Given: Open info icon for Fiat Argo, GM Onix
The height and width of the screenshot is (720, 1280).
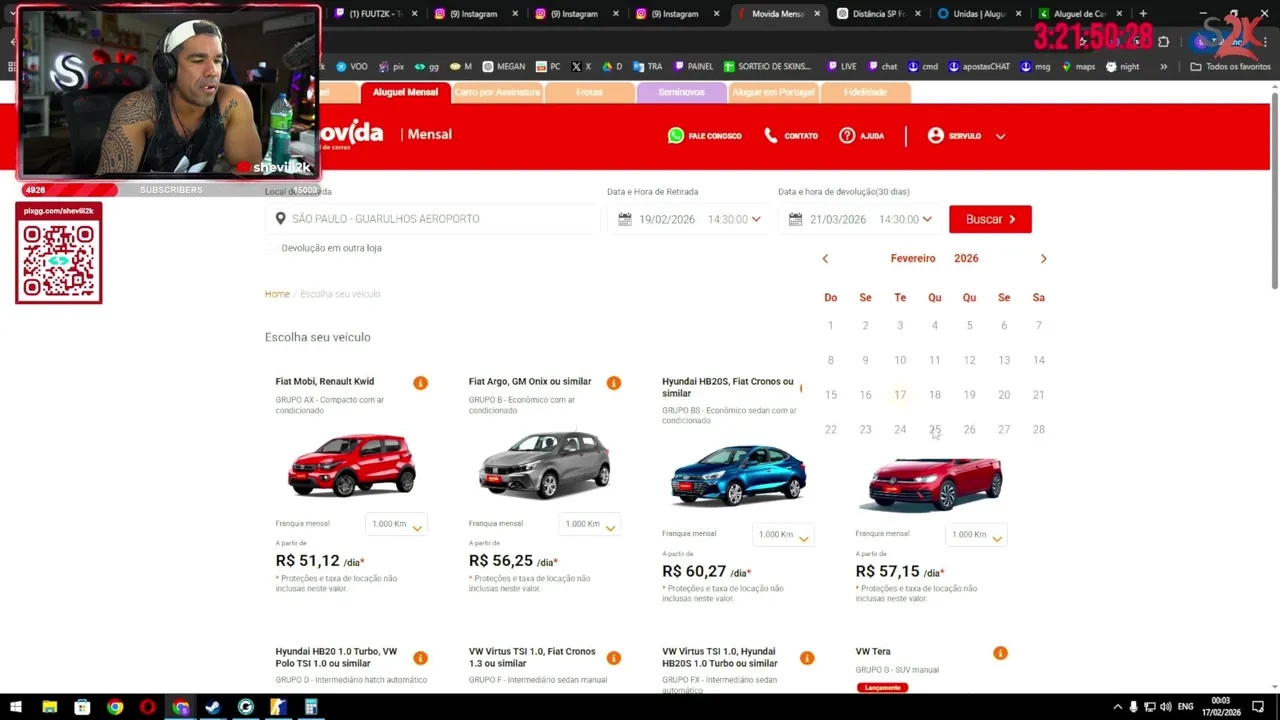Looking at the screenshot, I should [x=613, y=383].
